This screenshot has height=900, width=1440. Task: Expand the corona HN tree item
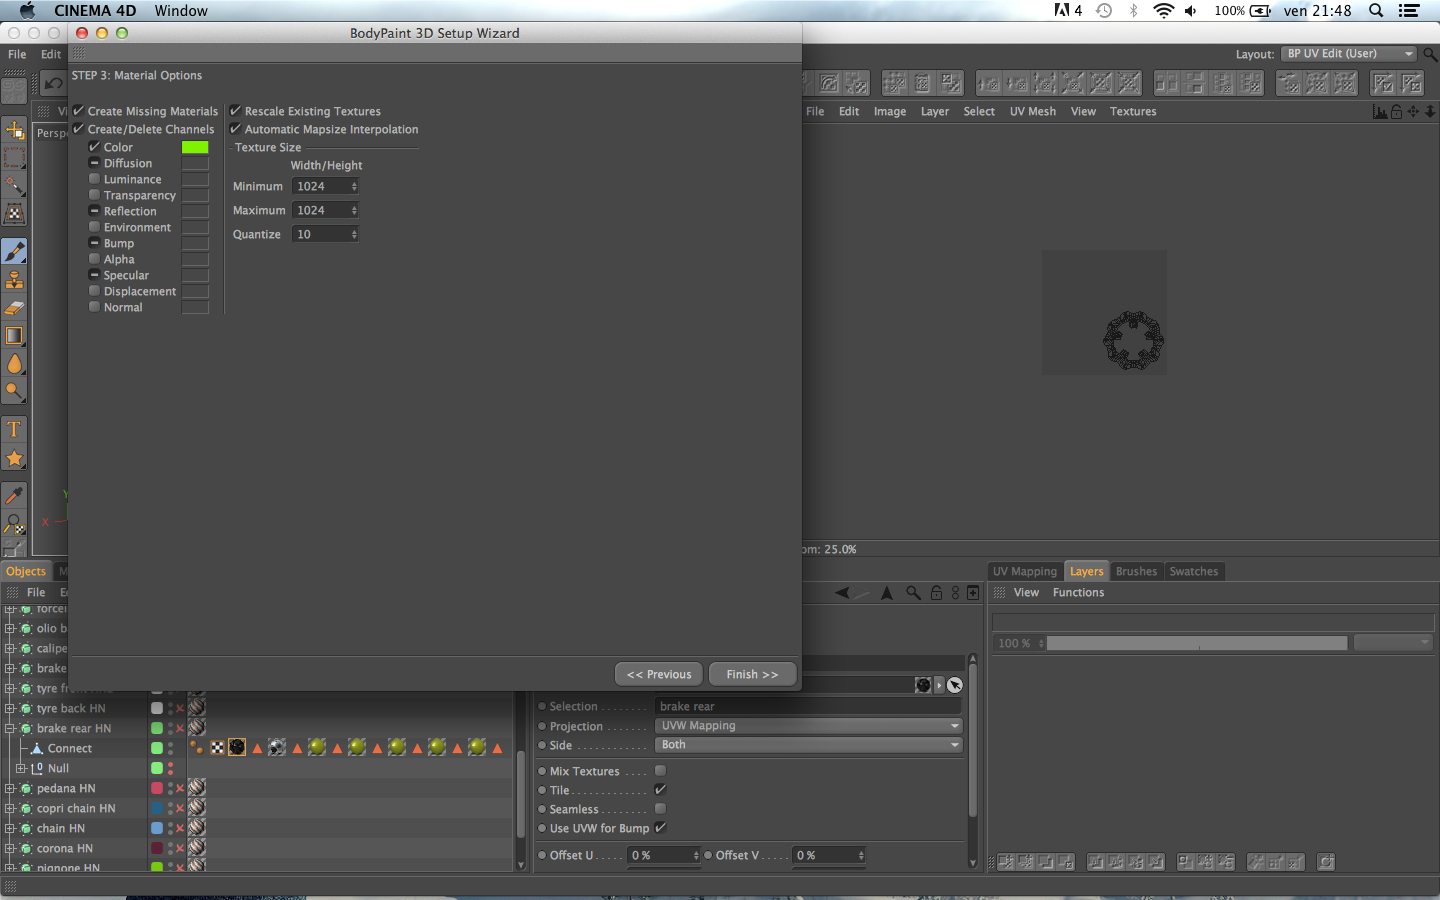tap(10, 849)
